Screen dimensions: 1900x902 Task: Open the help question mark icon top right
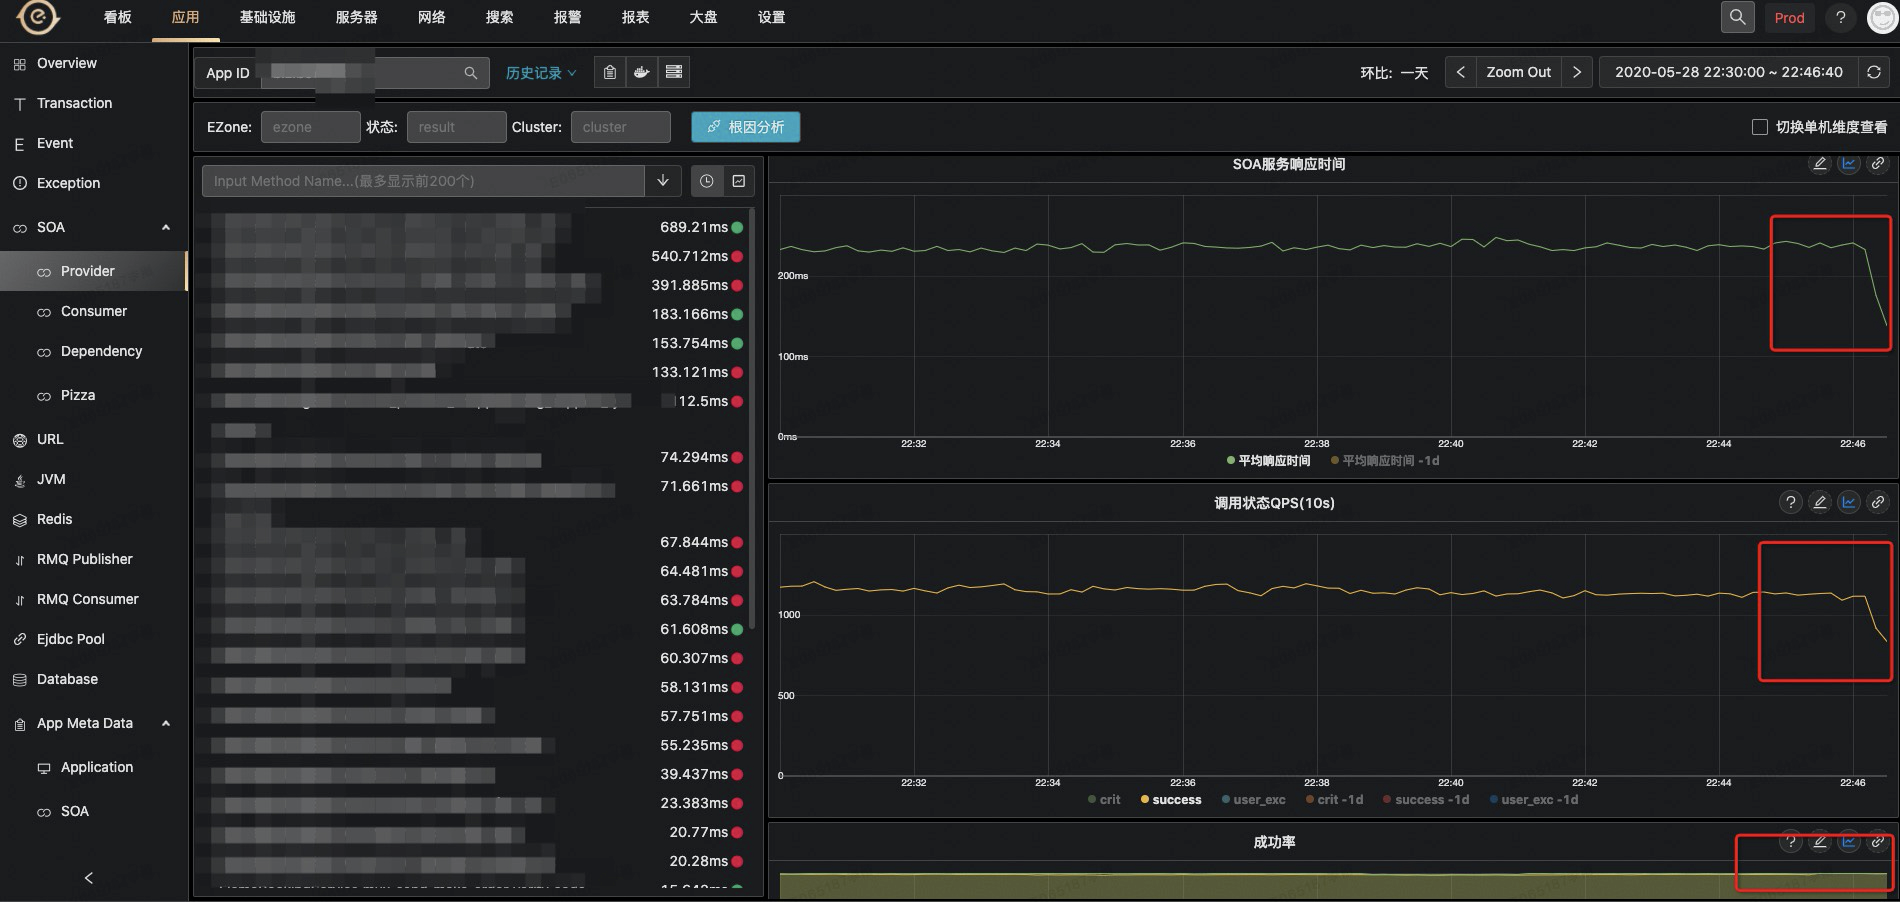tap(1840, 17)
